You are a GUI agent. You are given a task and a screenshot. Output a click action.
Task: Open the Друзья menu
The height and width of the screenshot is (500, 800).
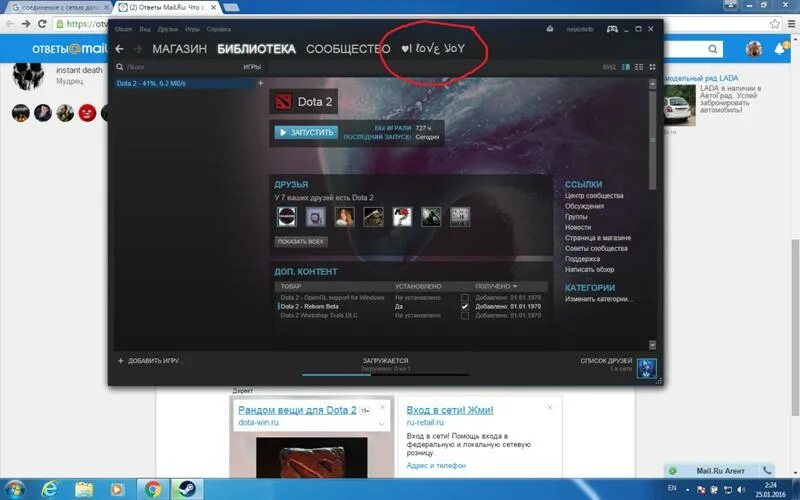point(167,29)
